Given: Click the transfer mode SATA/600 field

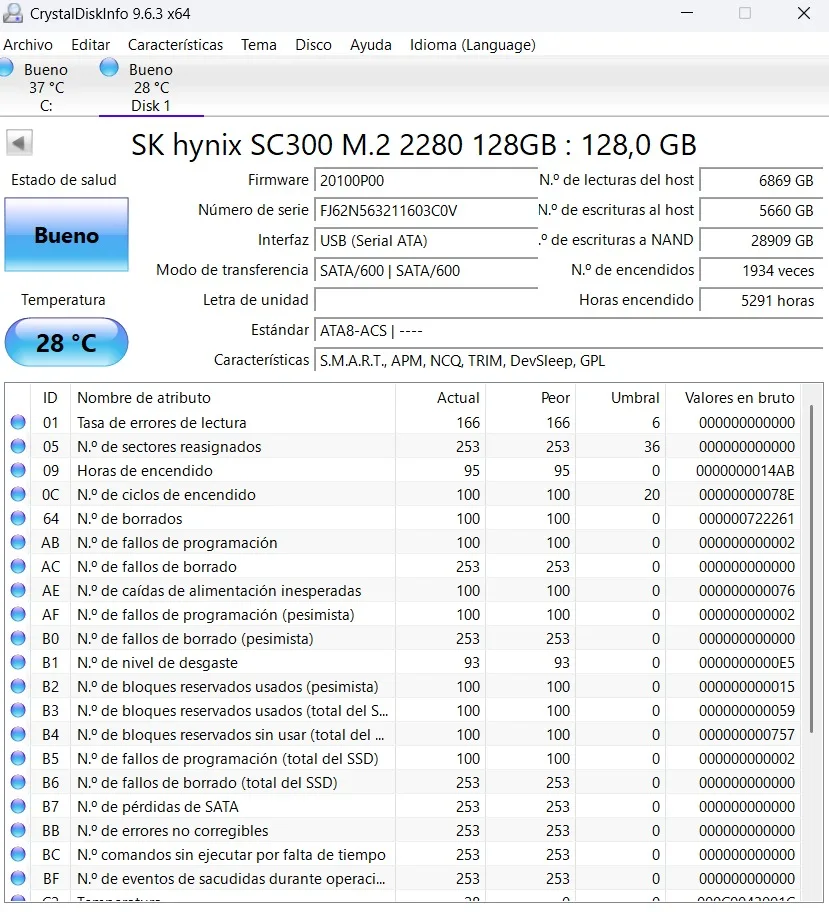Looking at the screenshot, I should click(x=426, y=270).
